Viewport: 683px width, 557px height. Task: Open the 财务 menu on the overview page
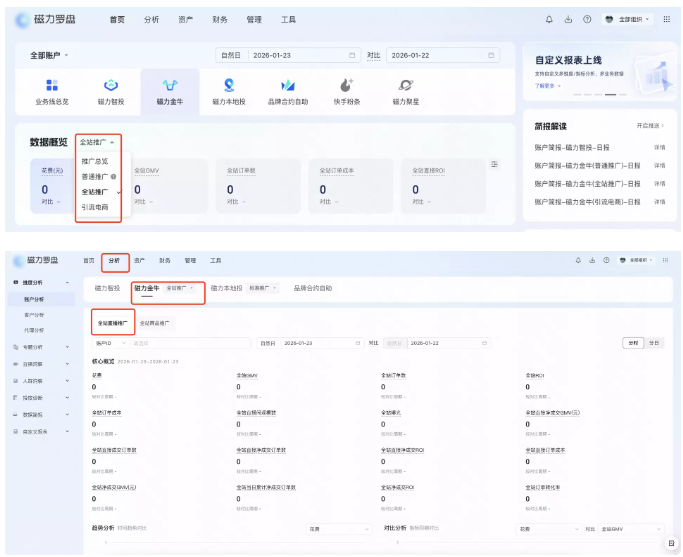tap(220, 20)
